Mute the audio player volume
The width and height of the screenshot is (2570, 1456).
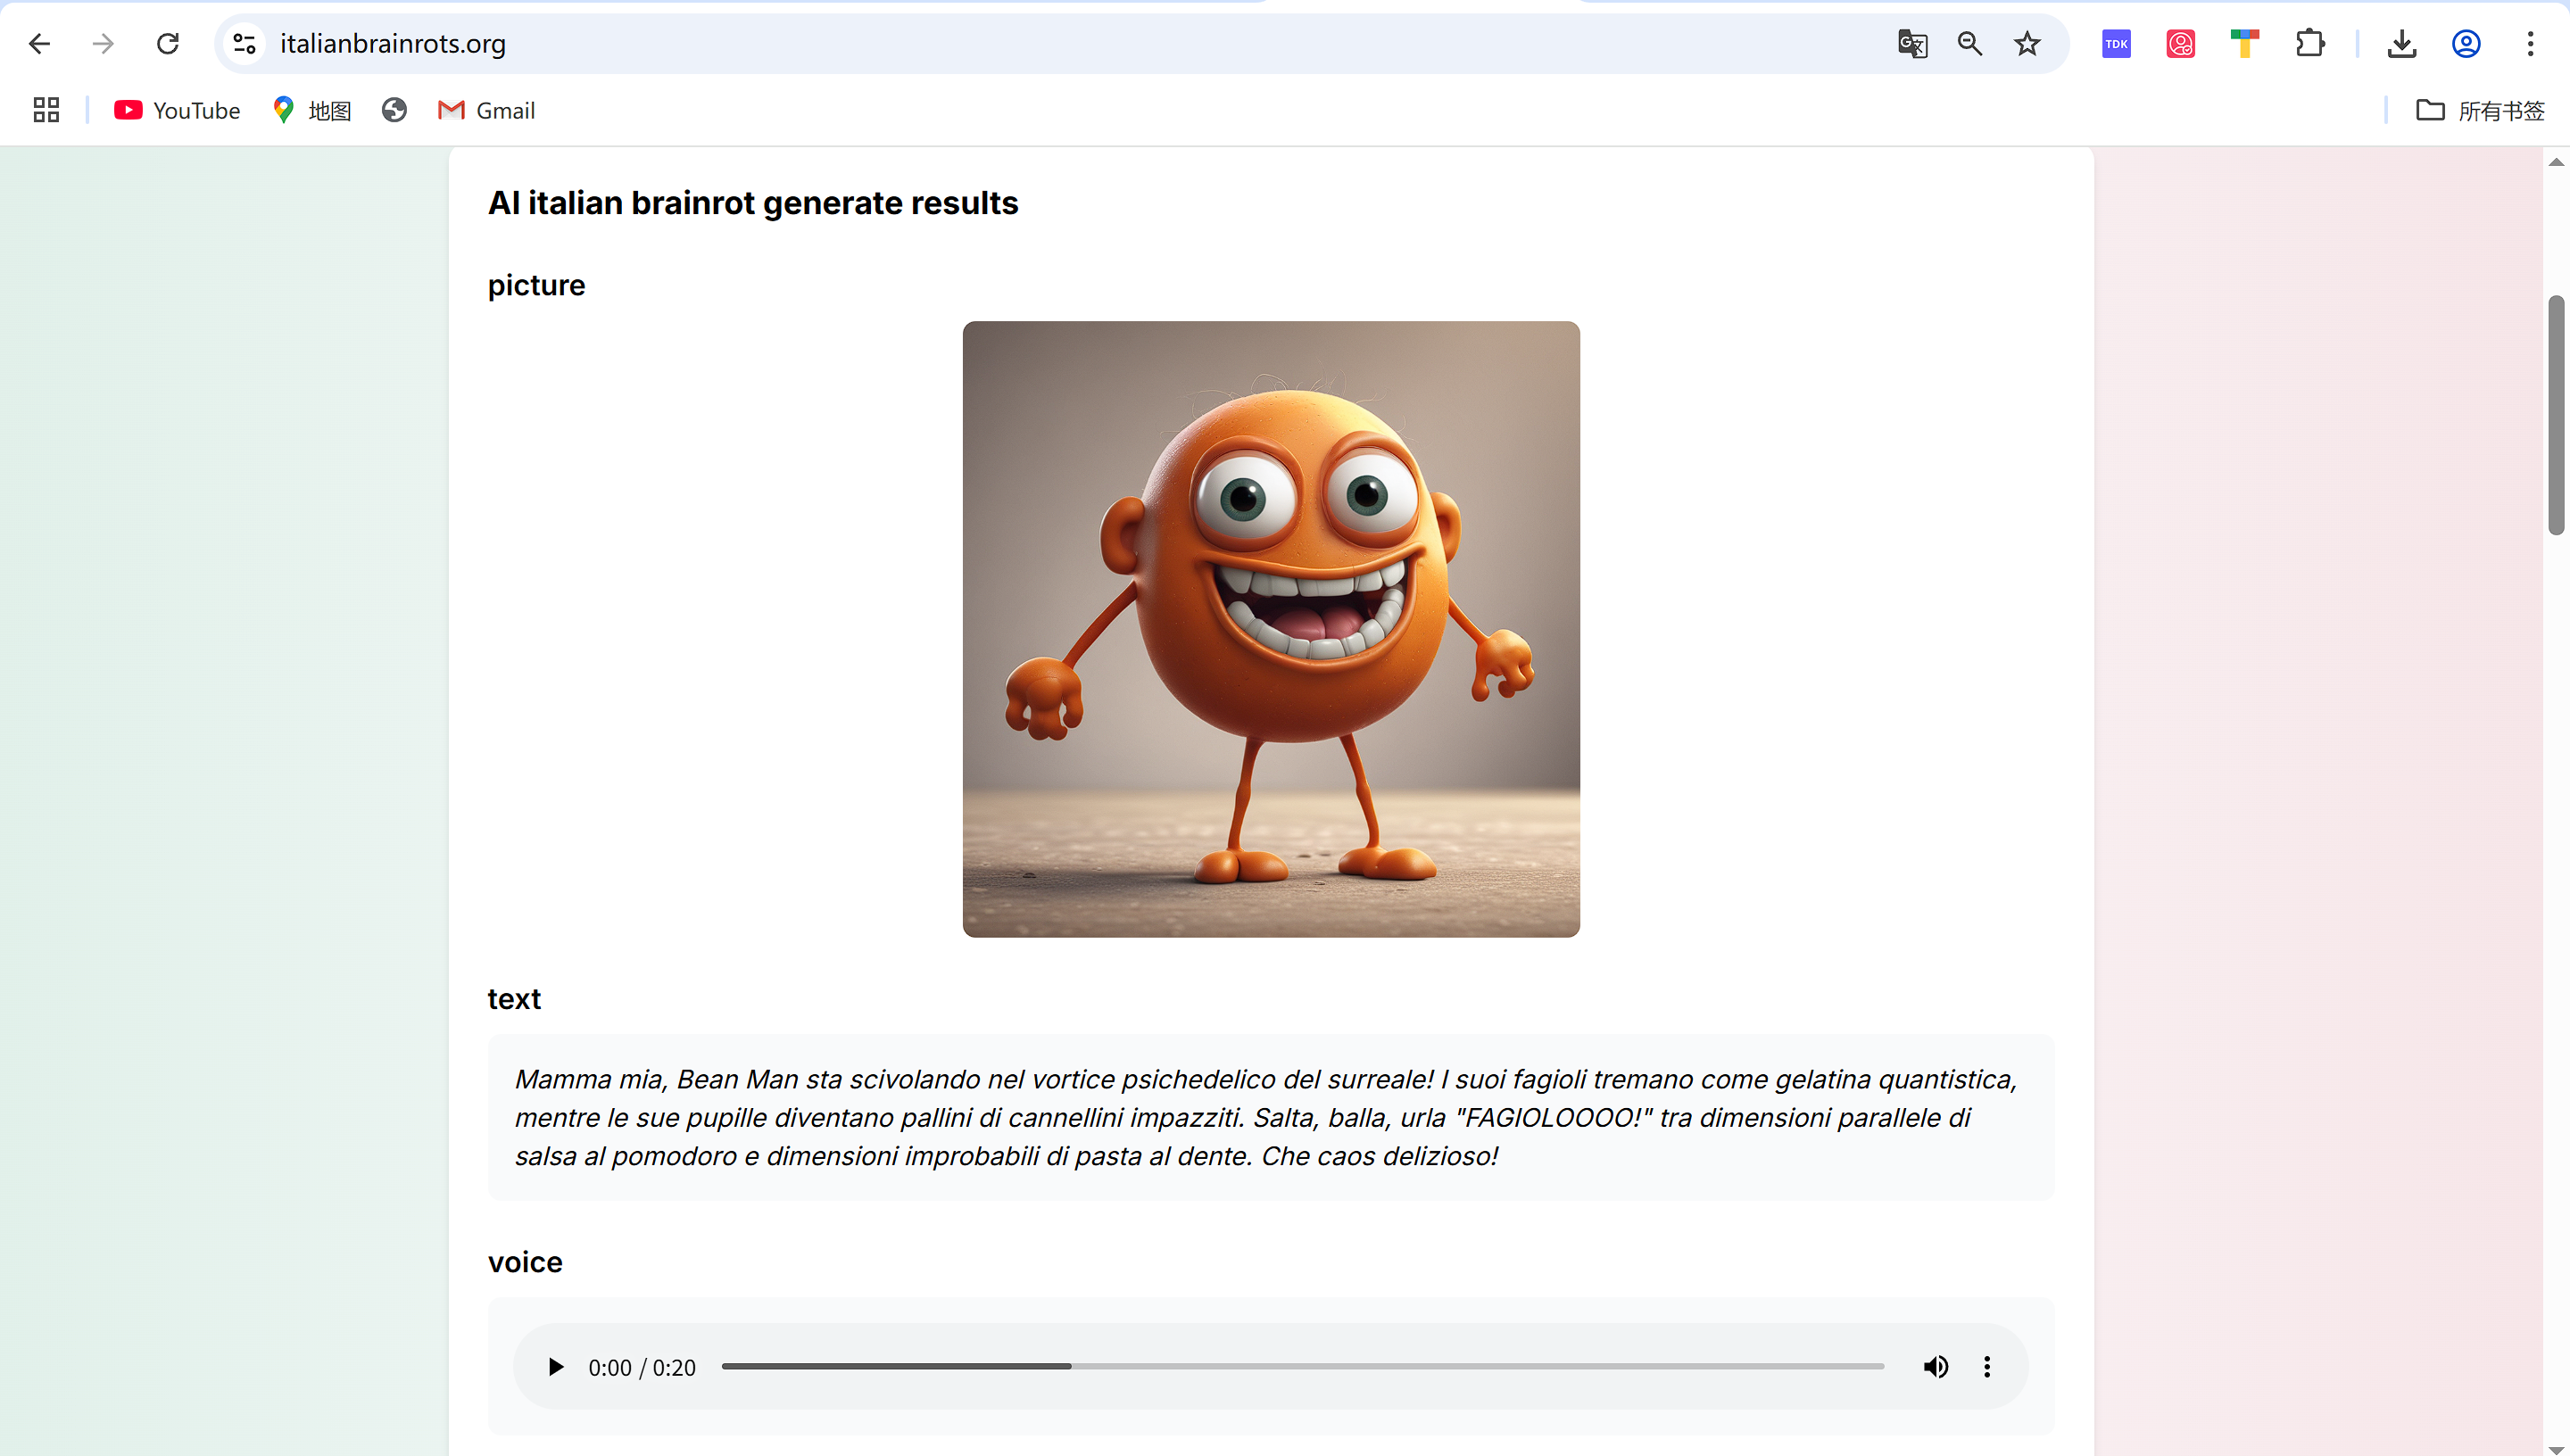[1936, 1367]
